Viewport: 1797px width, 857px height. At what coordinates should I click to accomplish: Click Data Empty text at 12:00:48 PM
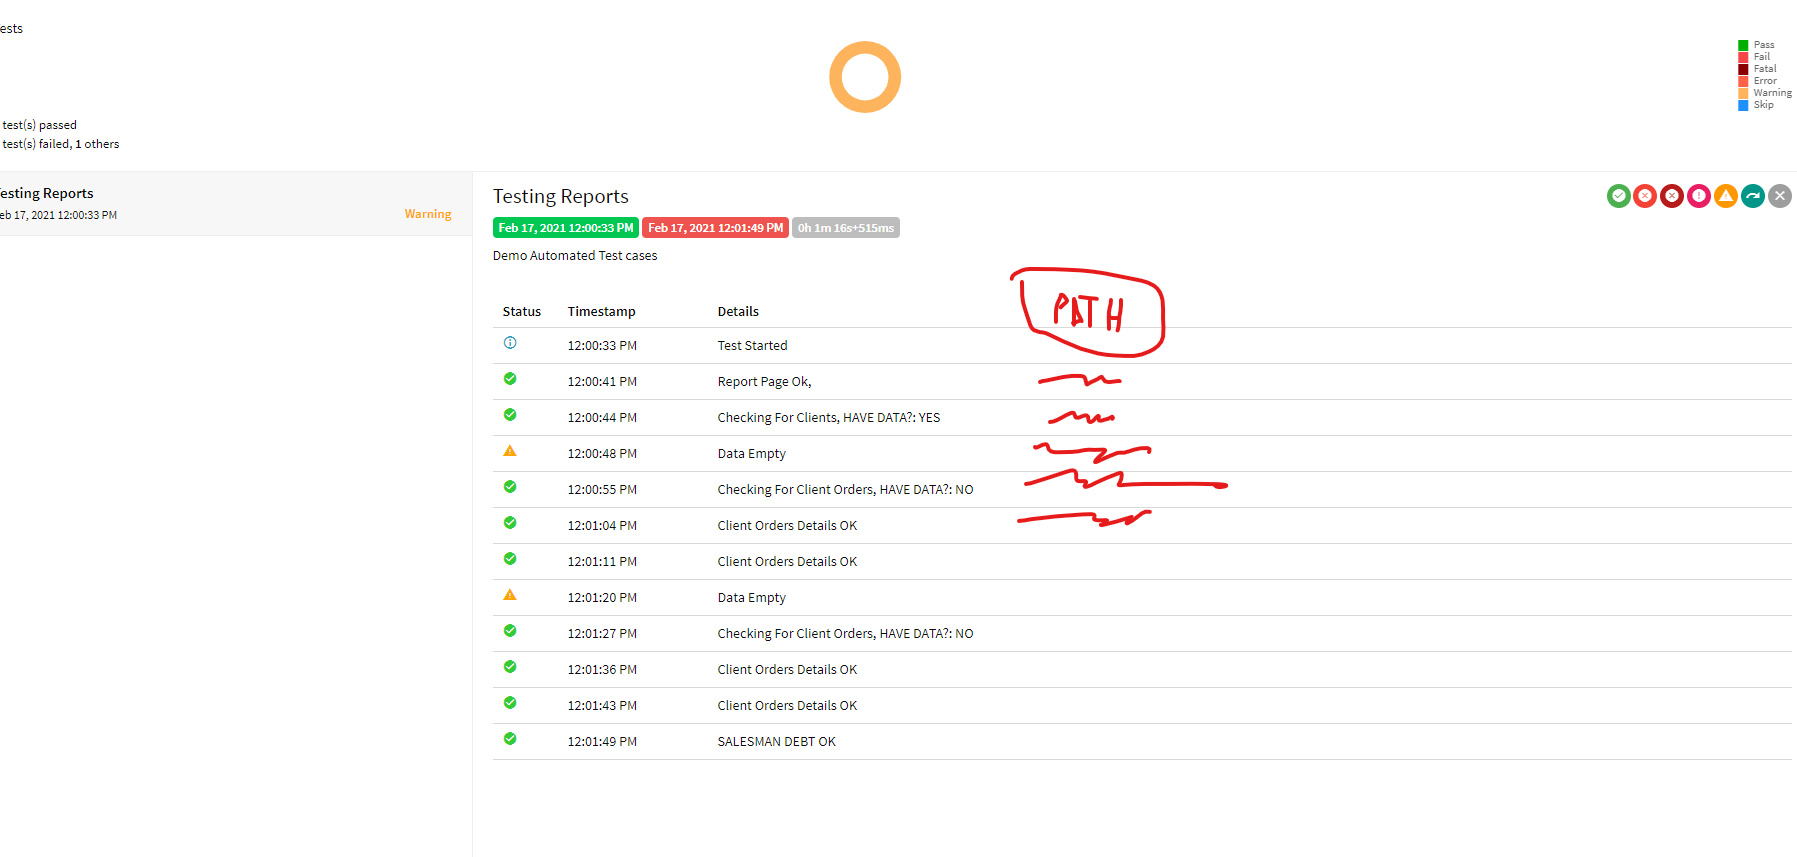pyautogui.click(x=752, y=454)
